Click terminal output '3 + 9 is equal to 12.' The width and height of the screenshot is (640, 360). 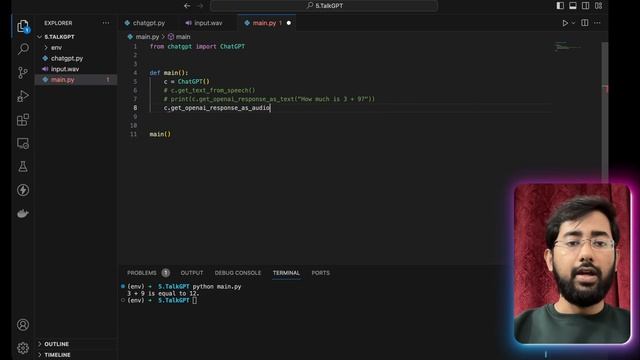coord(163,293)
